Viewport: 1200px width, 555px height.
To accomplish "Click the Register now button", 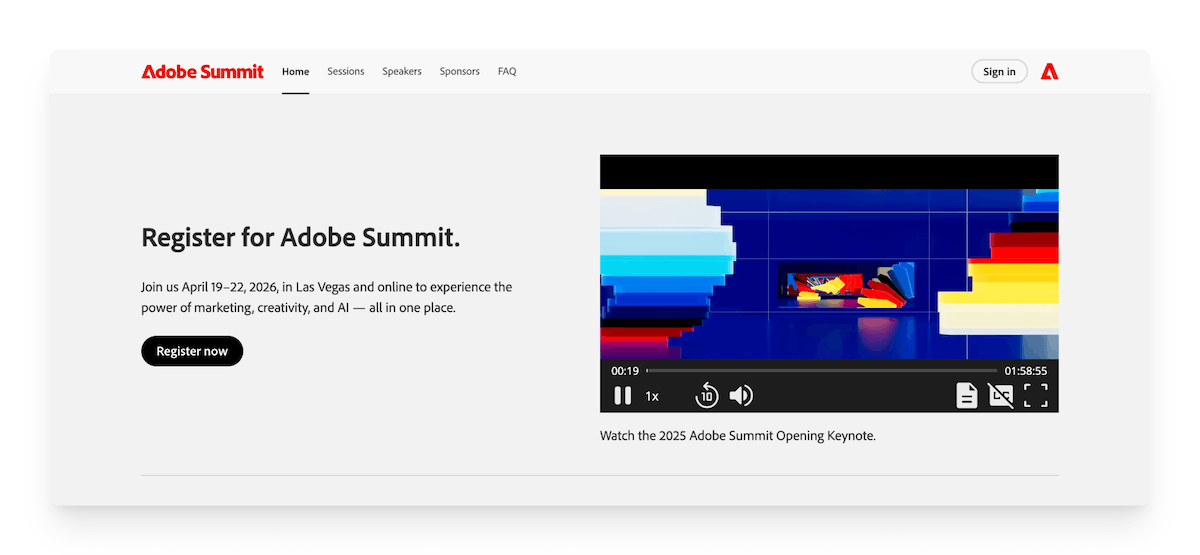I will [x=192, y=351].
